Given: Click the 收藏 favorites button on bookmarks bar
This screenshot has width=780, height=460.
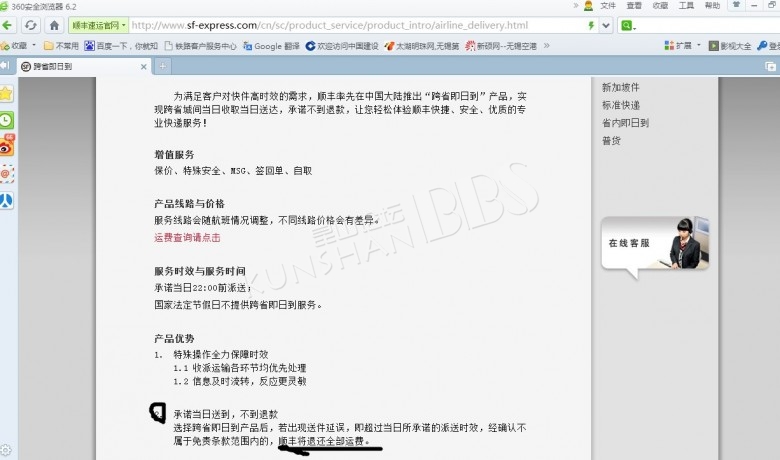Looking at the screenshot, I should click(x=14, y=46).
